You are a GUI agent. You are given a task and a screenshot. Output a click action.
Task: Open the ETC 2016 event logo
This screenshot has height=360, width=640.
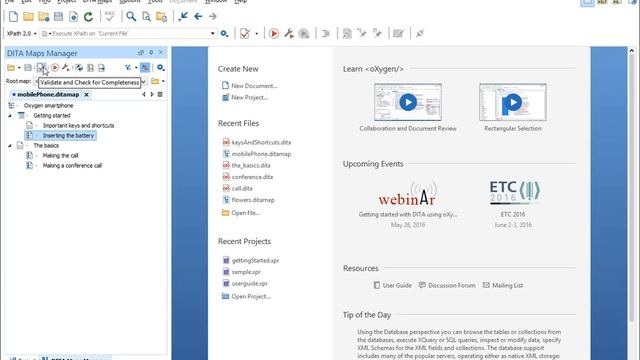point(514,192)
